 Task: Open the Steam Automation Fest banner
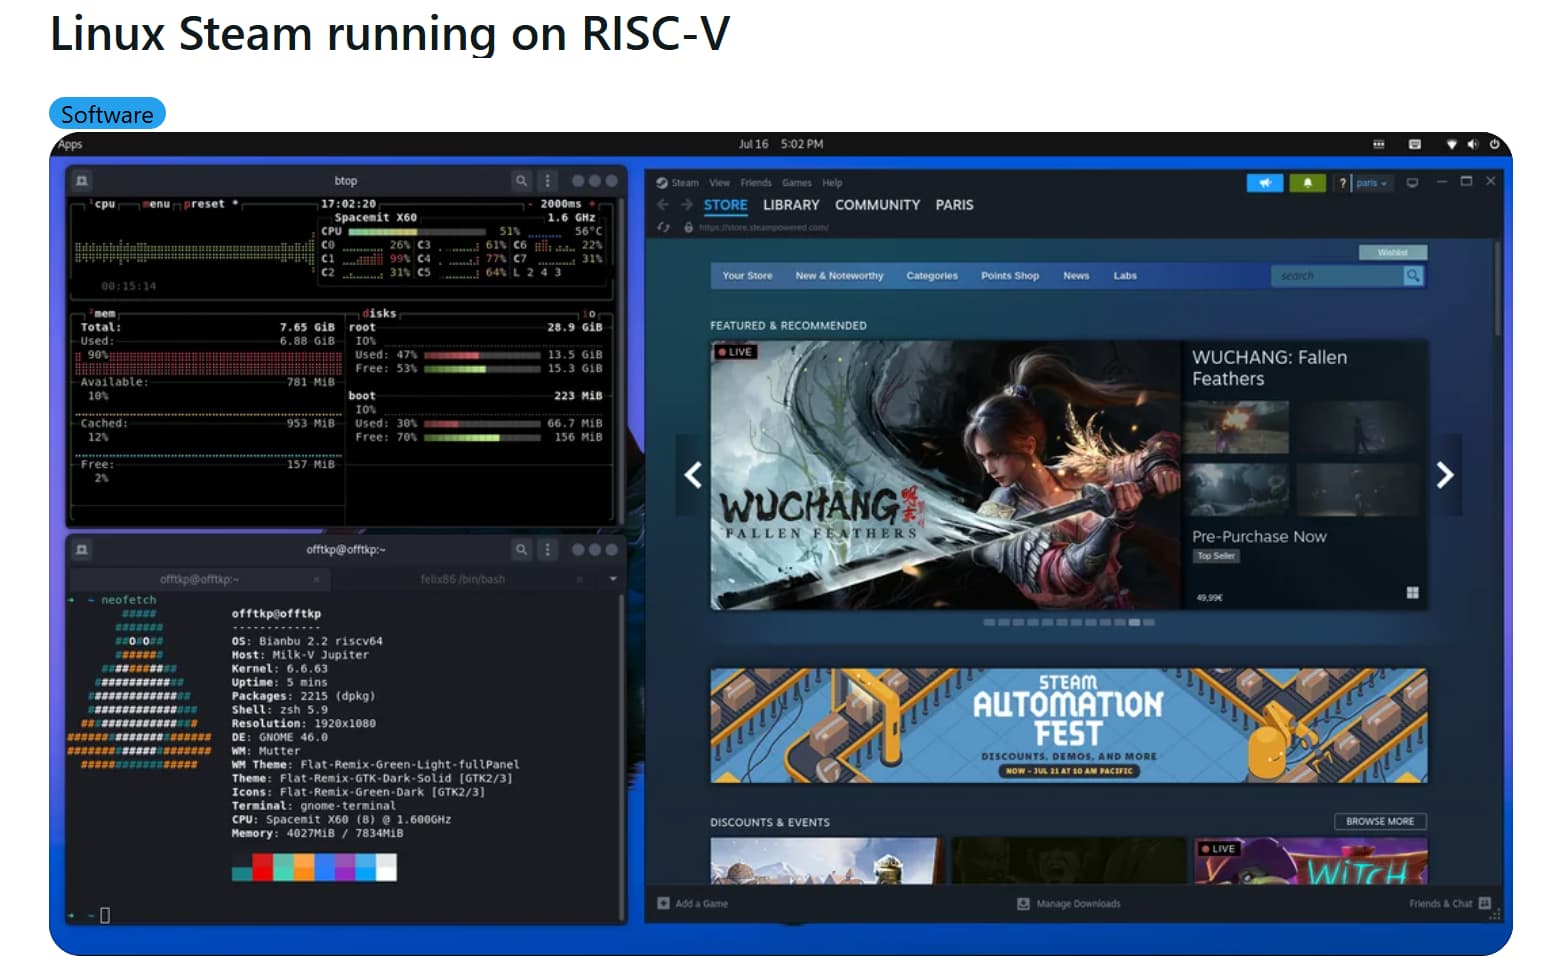point(1068,726)
